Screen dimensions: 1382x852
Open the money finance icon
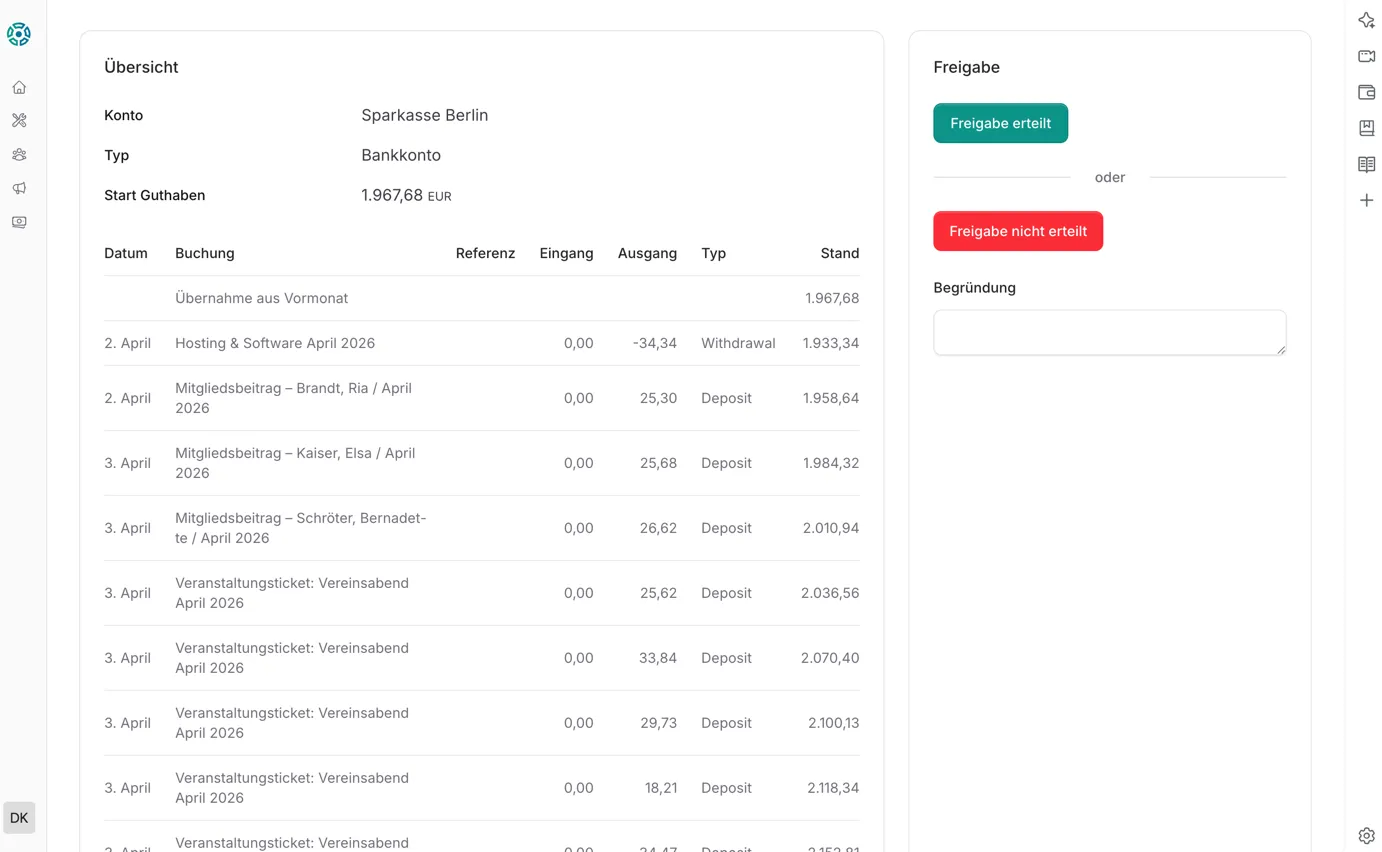tap(19, 222)
